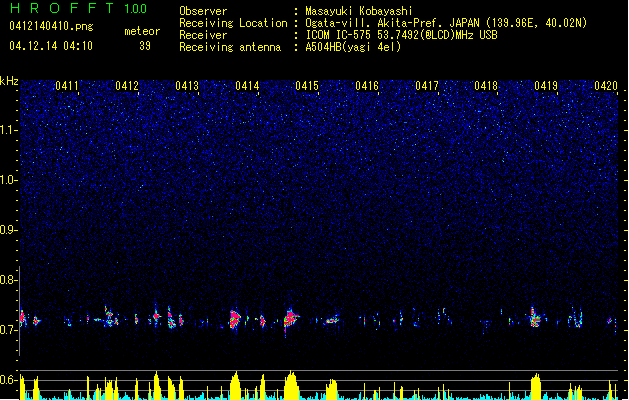Click the 'Receiving antenna' label

(230, 47)
